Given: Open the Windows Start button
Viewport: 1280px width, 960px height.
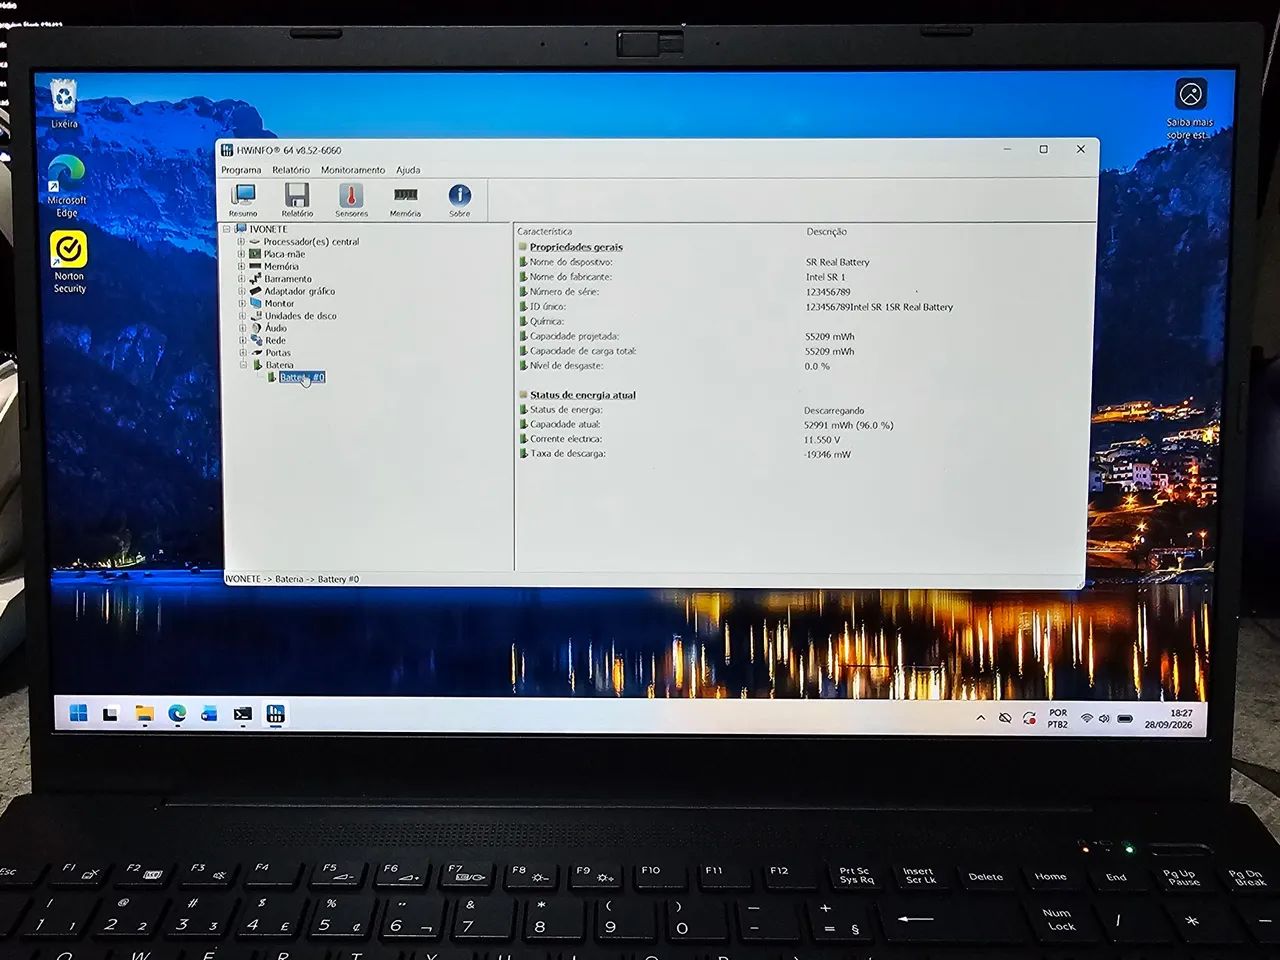Looking at the screenshot, I should [x=78, y=713].
